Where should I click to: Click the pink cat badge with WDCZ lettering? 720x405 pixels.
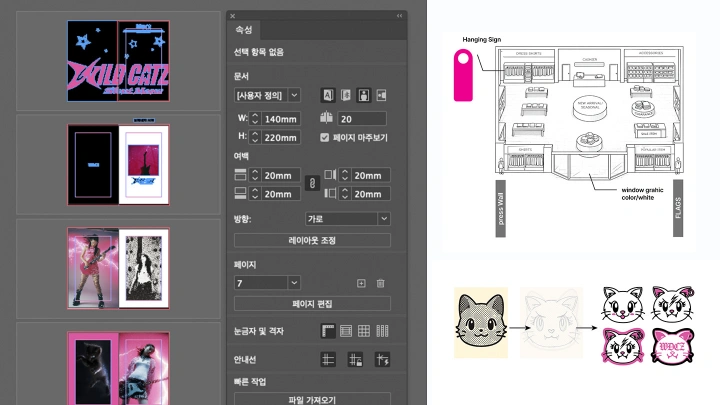point(673,346)
